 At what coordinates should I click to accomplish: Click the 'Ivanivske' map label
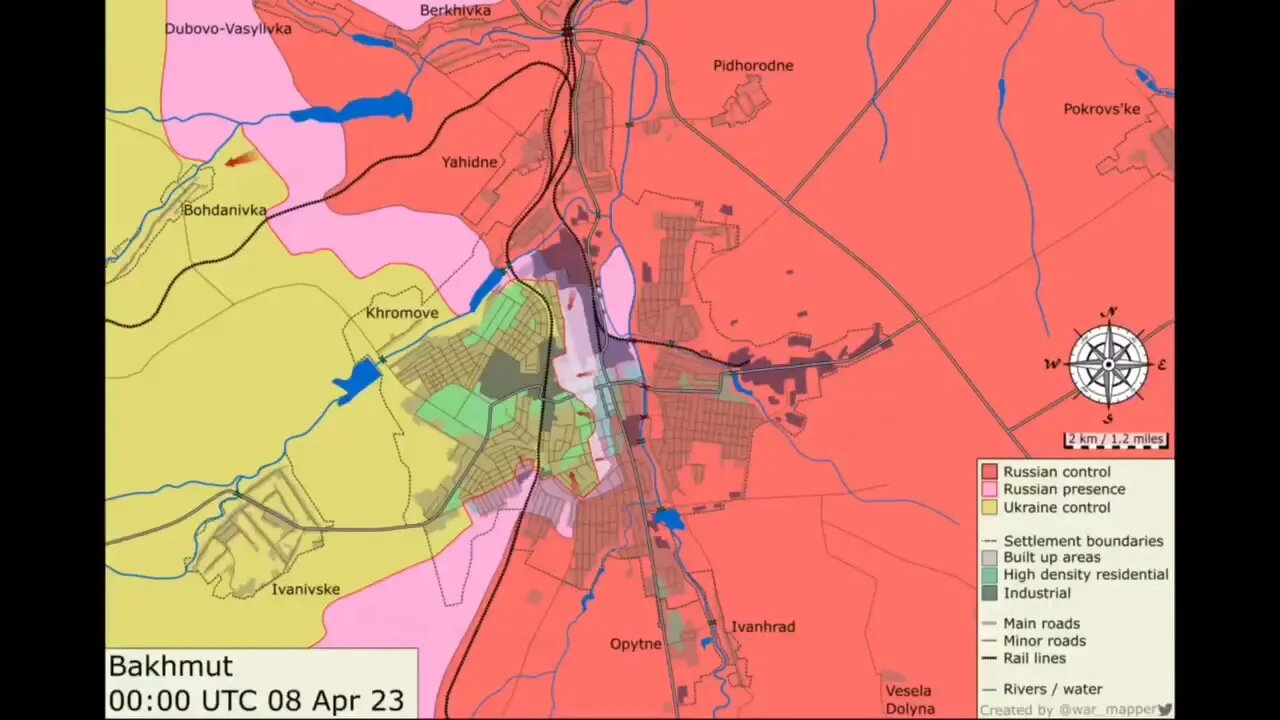[x=306, y=590]
